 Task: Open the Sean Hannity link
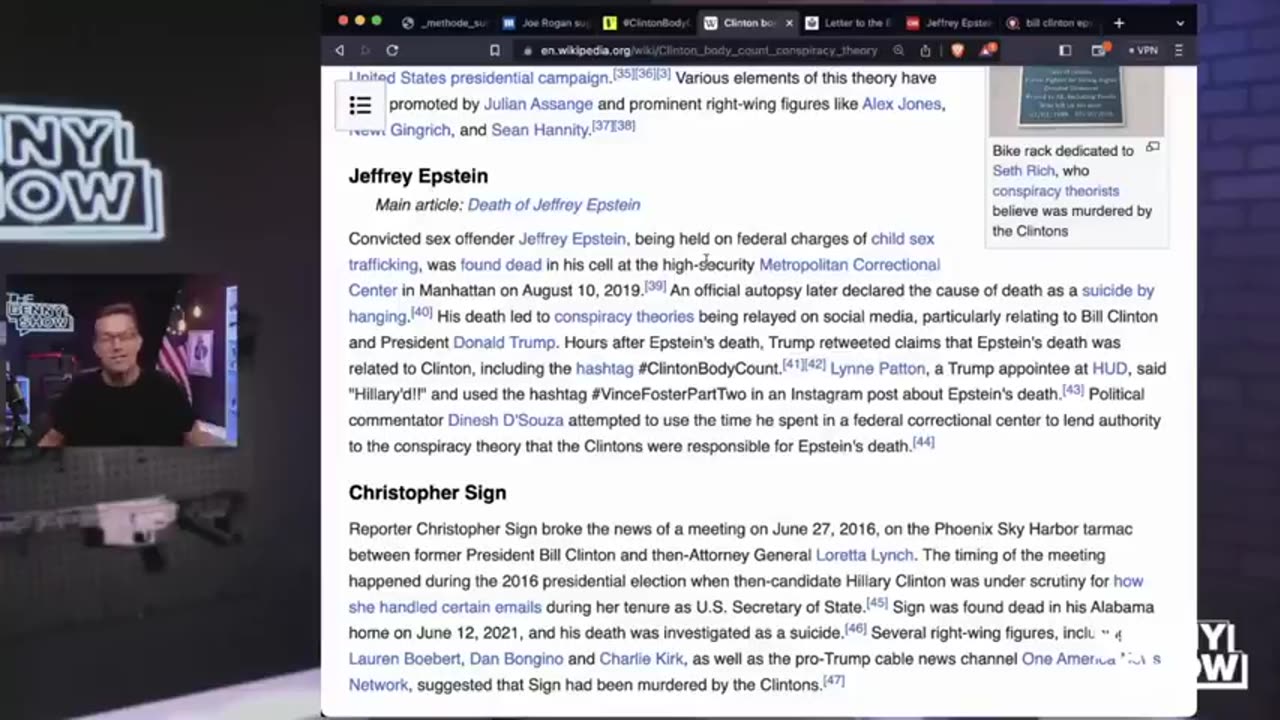click(540, 130)
